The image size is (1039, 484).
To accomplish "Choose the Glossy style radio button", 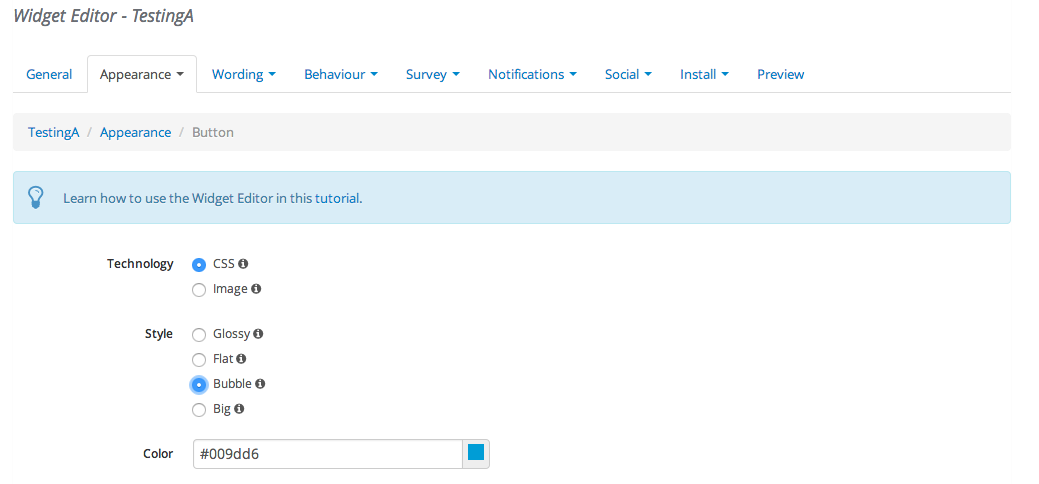I will coord(199,335).
